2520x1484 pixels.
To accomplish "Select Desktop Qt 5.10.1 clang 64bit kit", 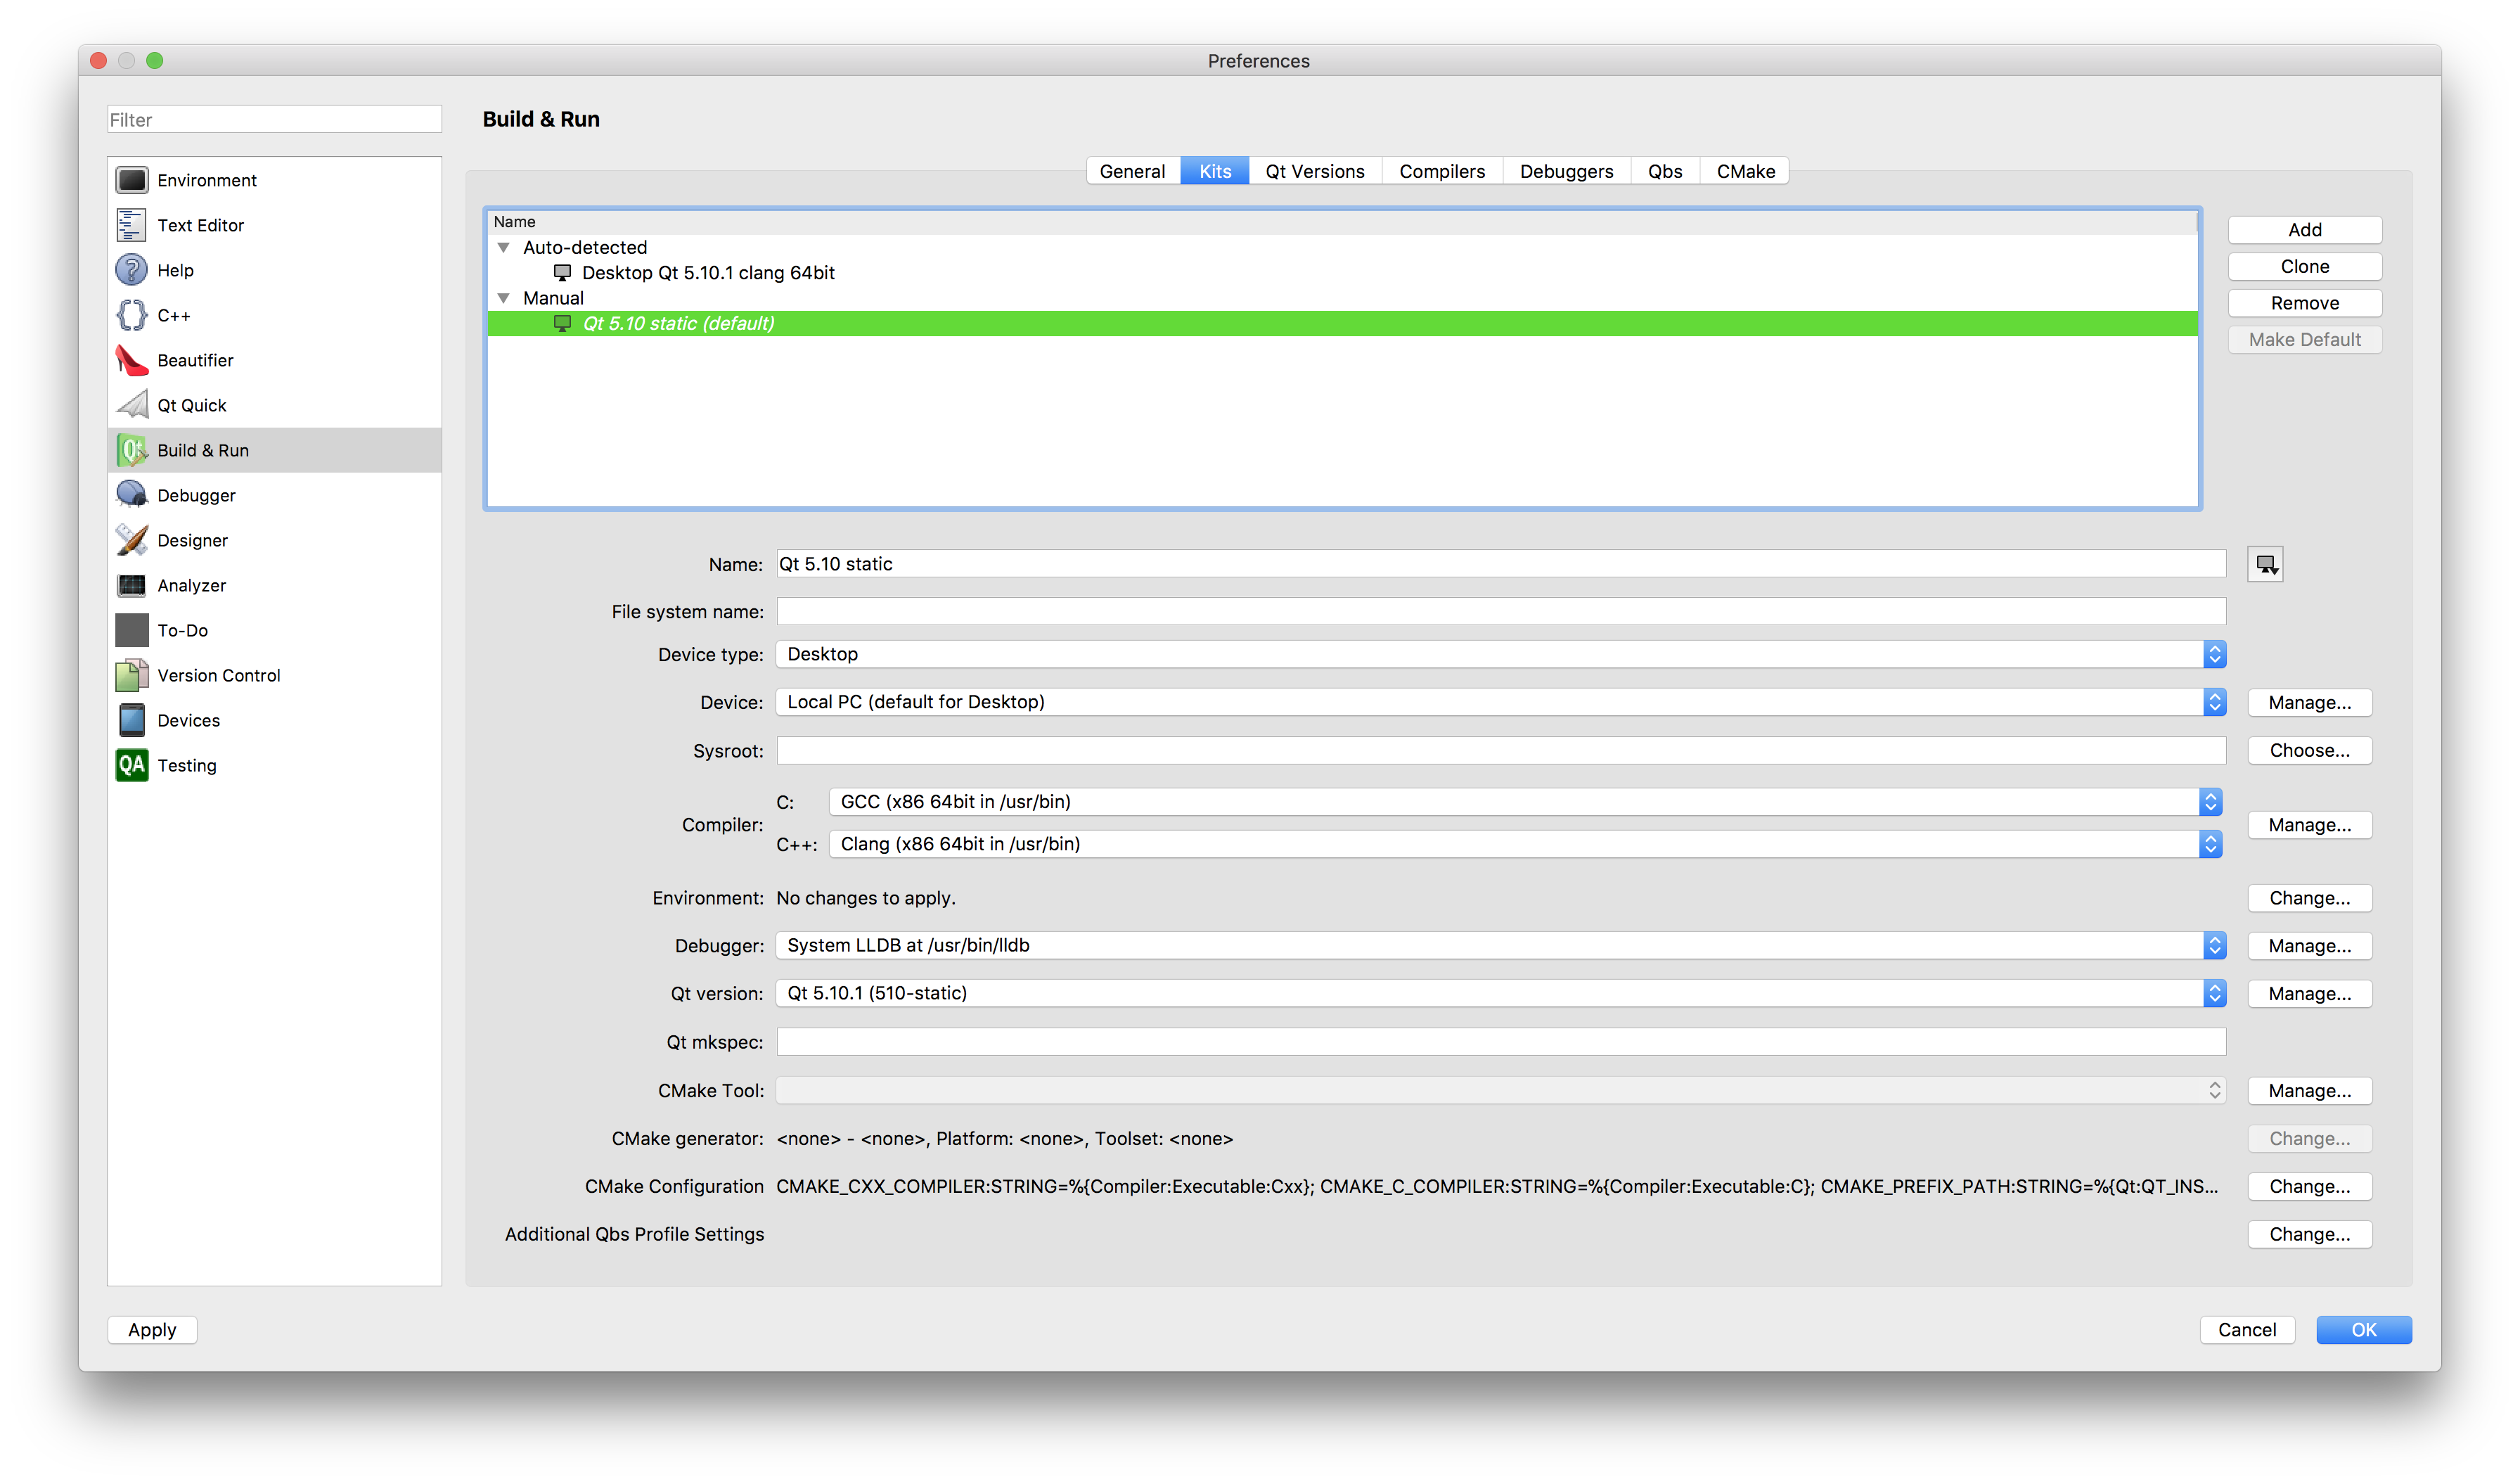I will (x=1343, y=273).
